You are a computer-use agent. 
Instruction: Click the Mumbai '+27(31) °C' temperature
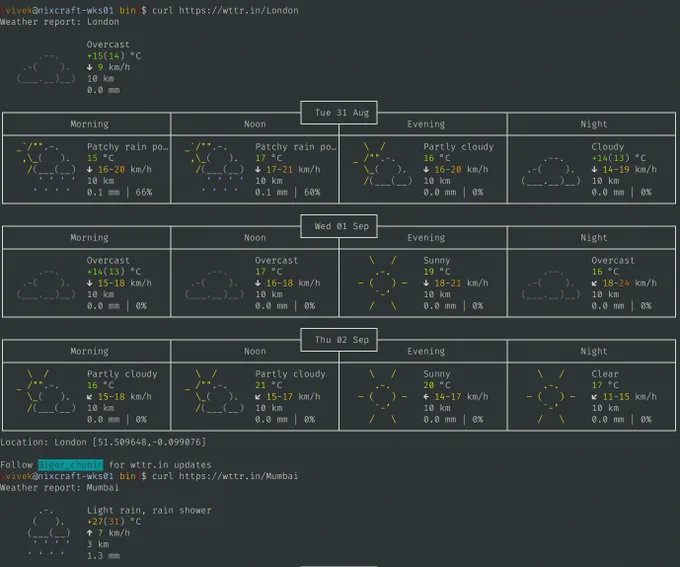114,521
